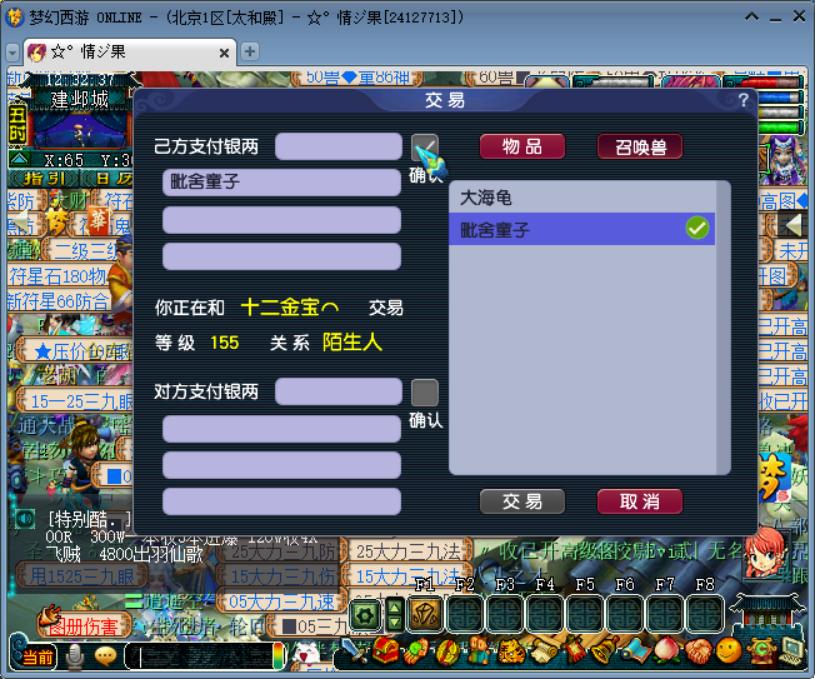Image resolution: width=815 pixels, height=679 pixels.
Task: Click the 15—25三九眼 stall sign
Action: coord(78,401)
